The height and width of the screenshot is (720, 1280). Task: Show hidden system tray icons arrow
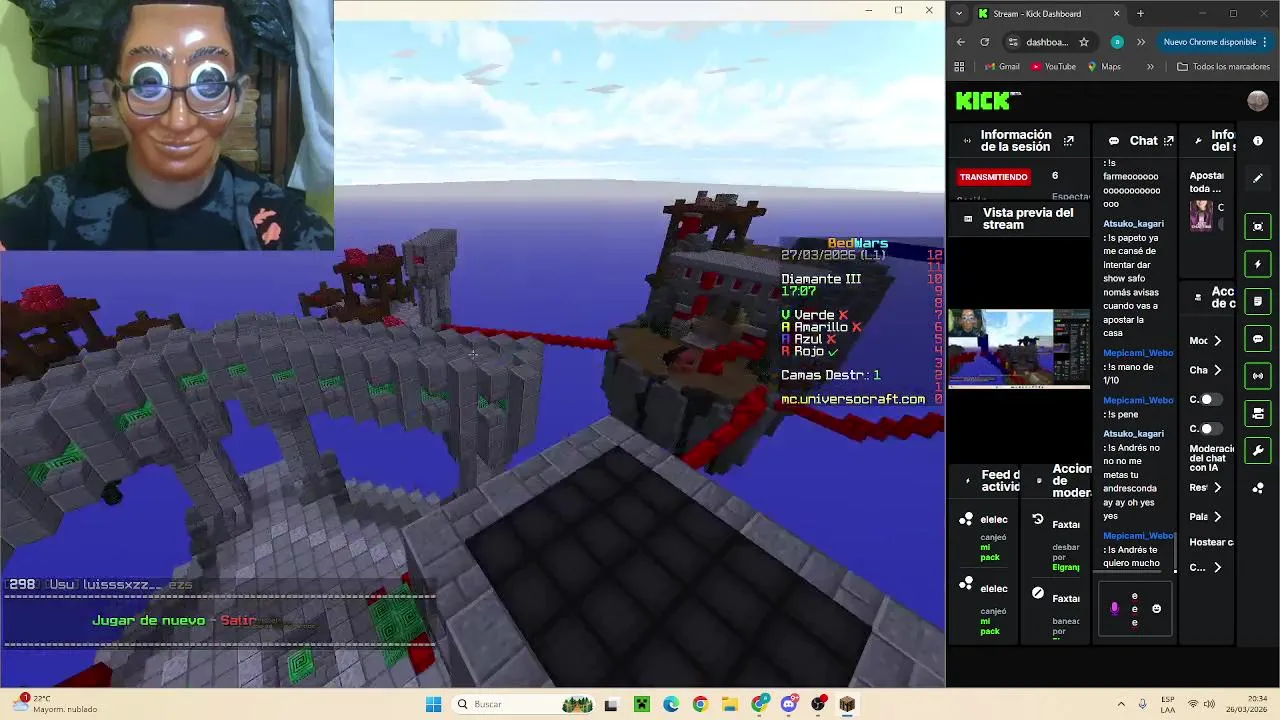click(x=1121, y=704)
